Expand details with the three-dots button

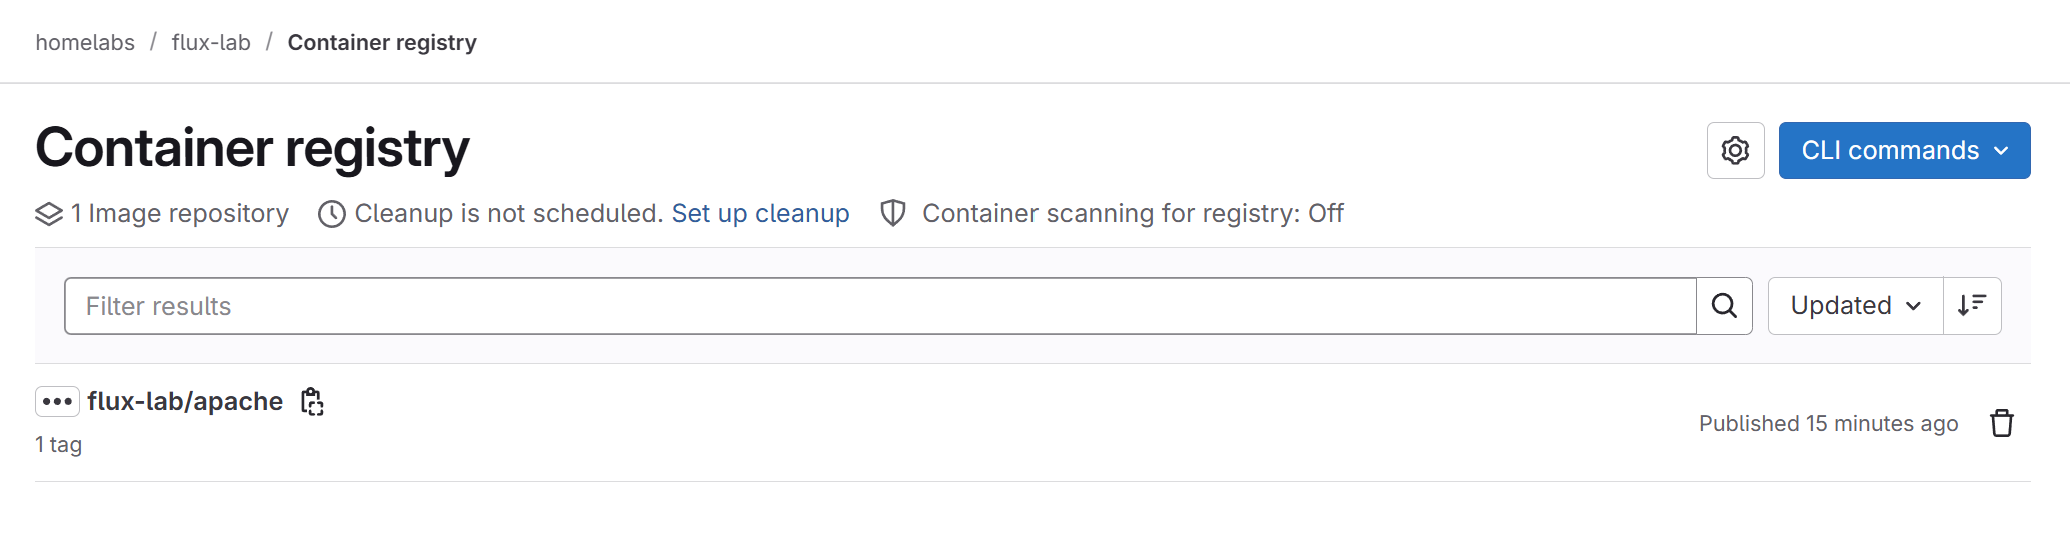57,402
